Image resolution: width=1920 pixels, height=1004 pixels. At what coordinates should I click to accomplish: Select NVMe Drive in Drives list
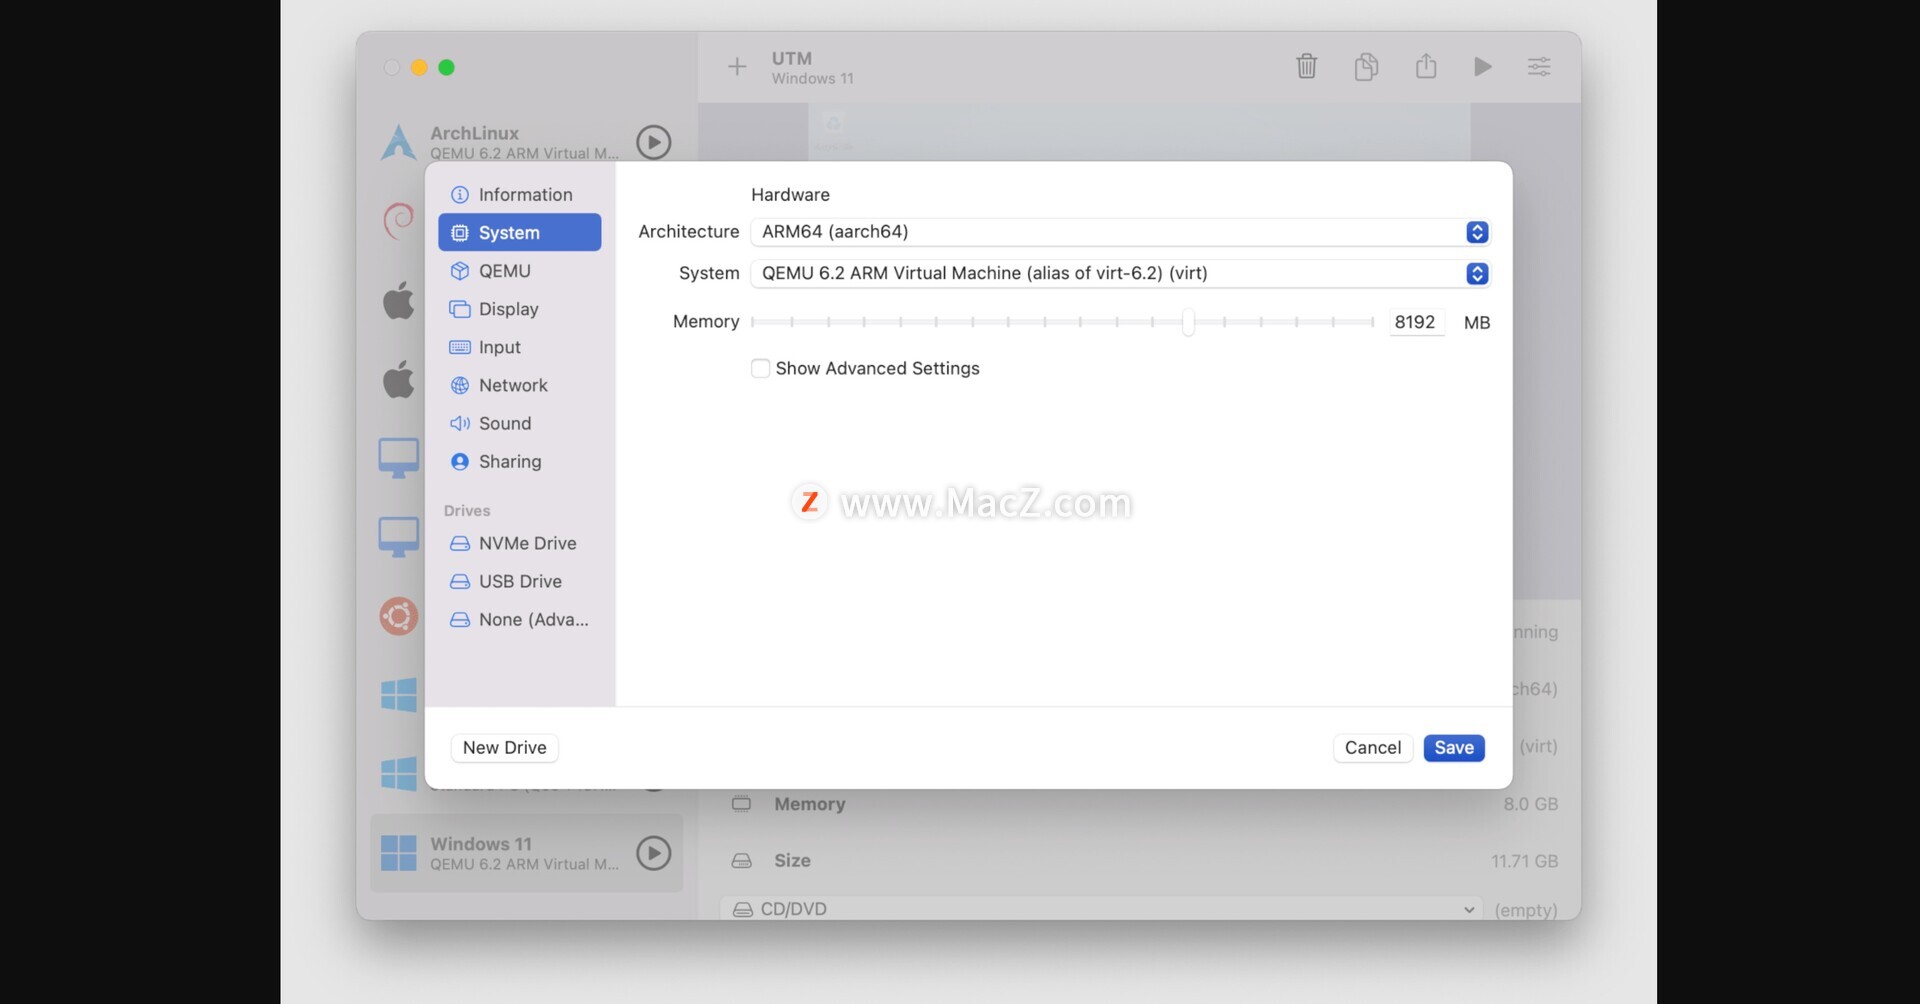pos(527,543)
